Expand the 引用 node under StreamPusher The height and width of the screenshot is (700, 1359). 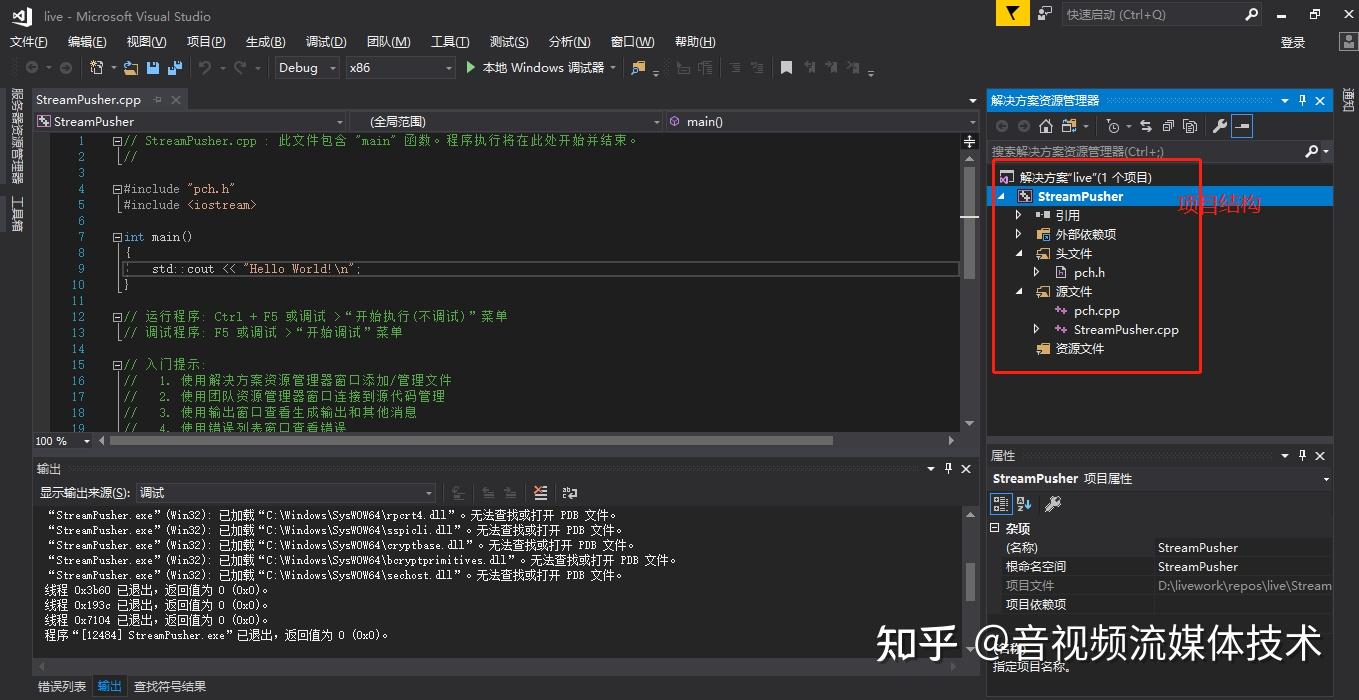coord(1018,214)
